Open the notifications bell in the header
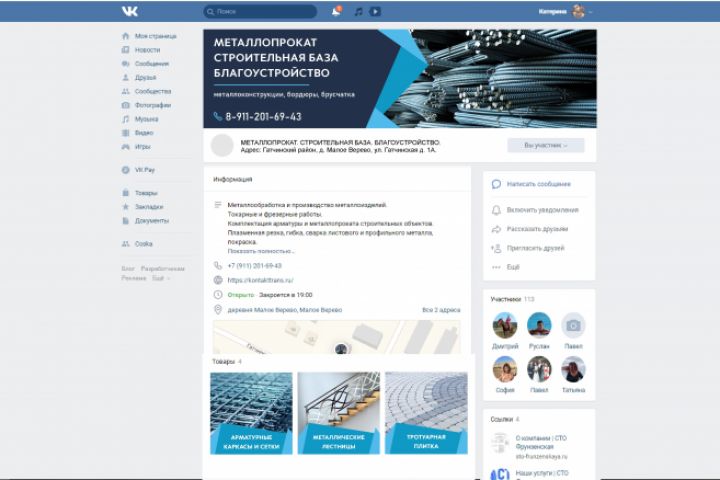 [336, 11]
